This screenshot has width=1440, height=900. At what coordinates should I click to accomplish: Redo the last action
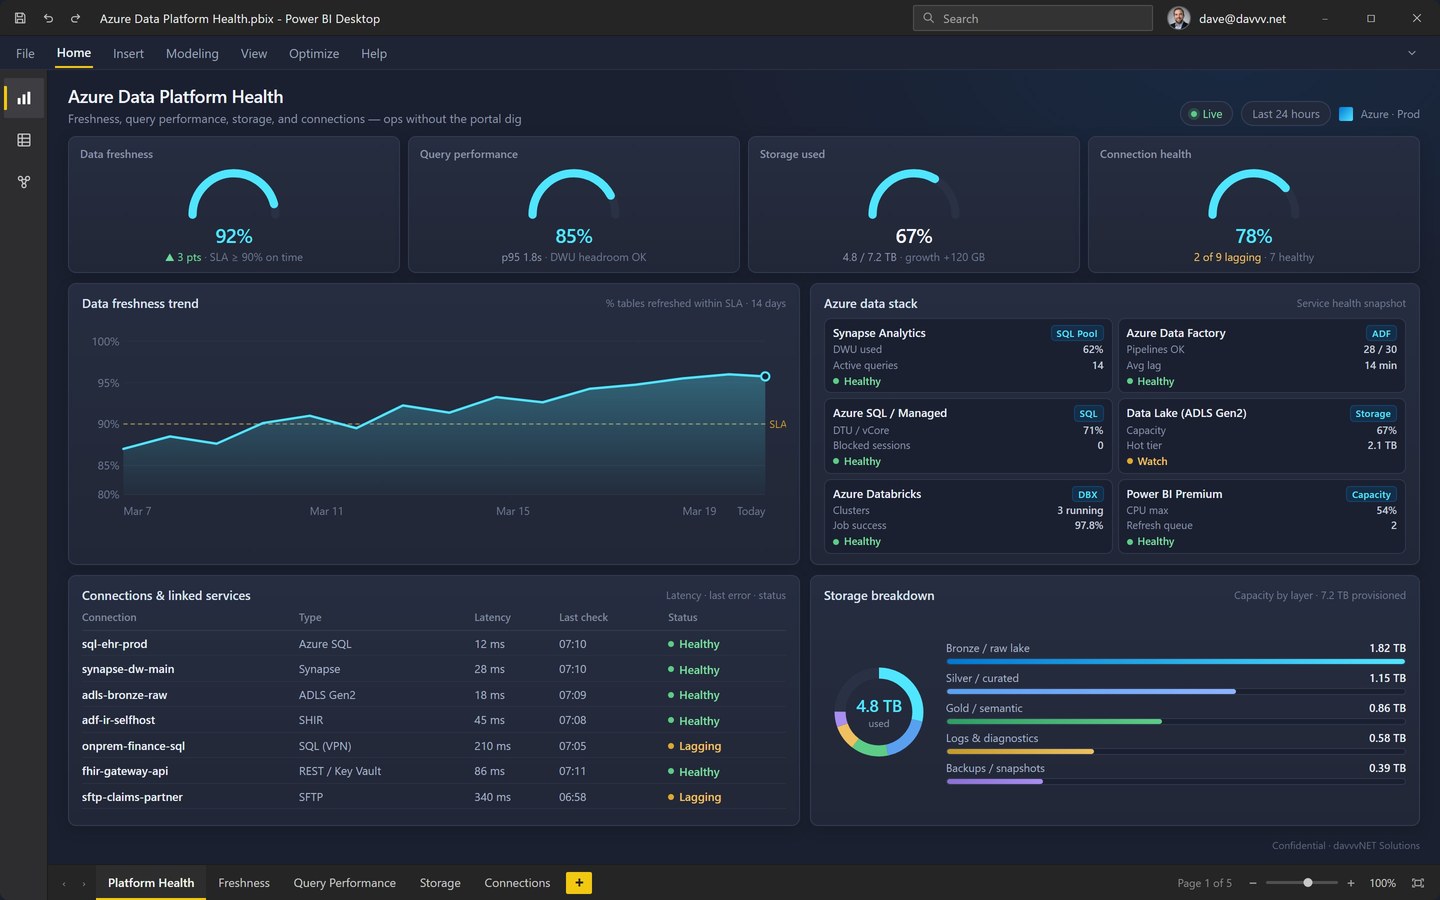(x=75, y=18)
